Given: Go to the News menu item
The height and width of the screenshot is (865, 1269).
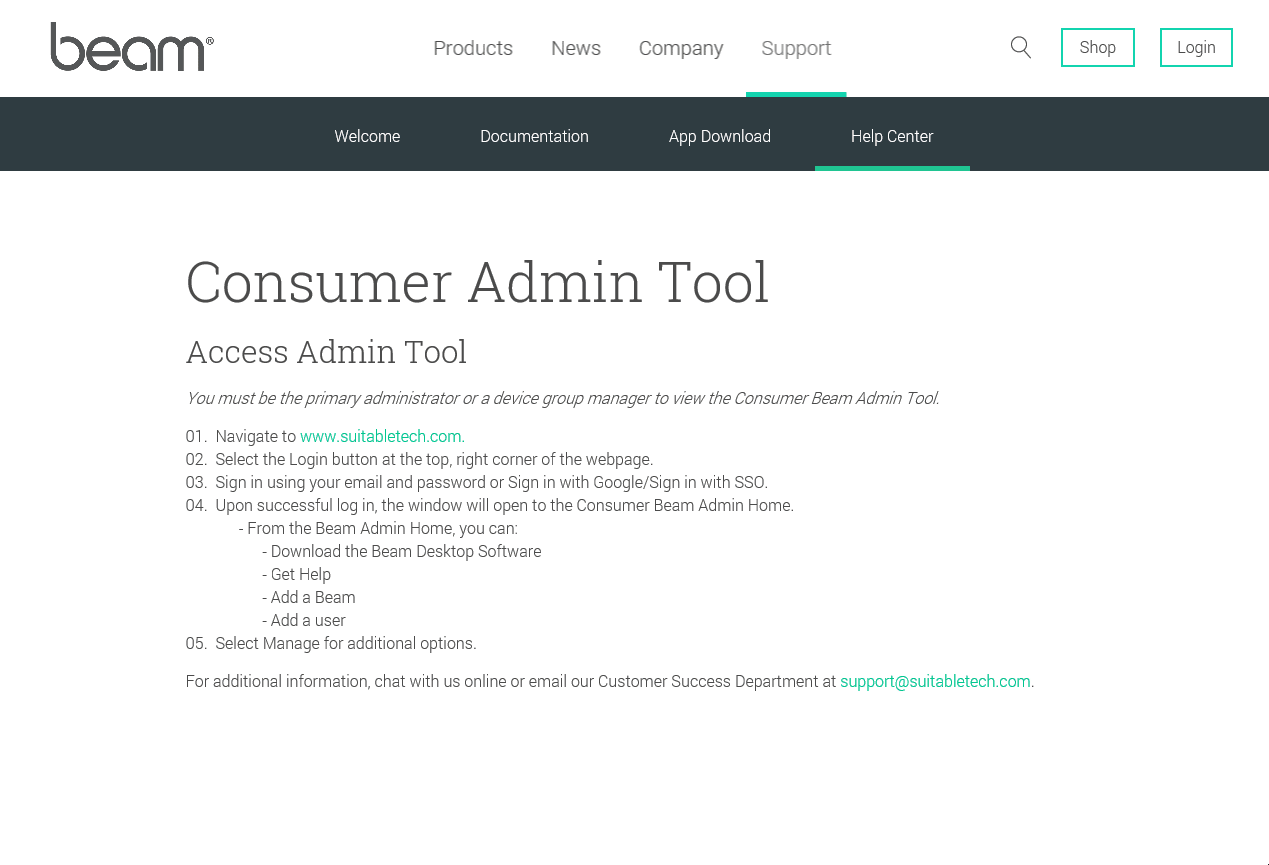Looking at the screenshot, I should pyautogui.click(x=576, y=48).
